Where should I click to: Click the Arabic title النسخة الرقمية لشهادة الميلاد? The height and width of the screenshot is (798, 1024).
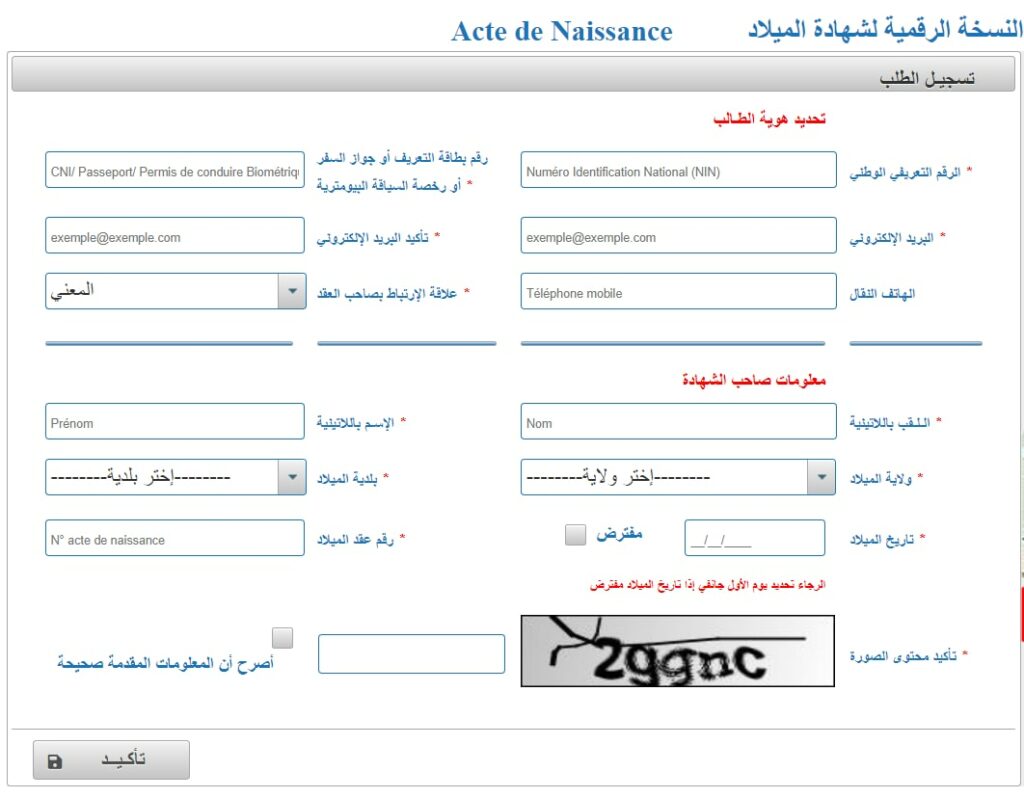[x=885, y=29]
